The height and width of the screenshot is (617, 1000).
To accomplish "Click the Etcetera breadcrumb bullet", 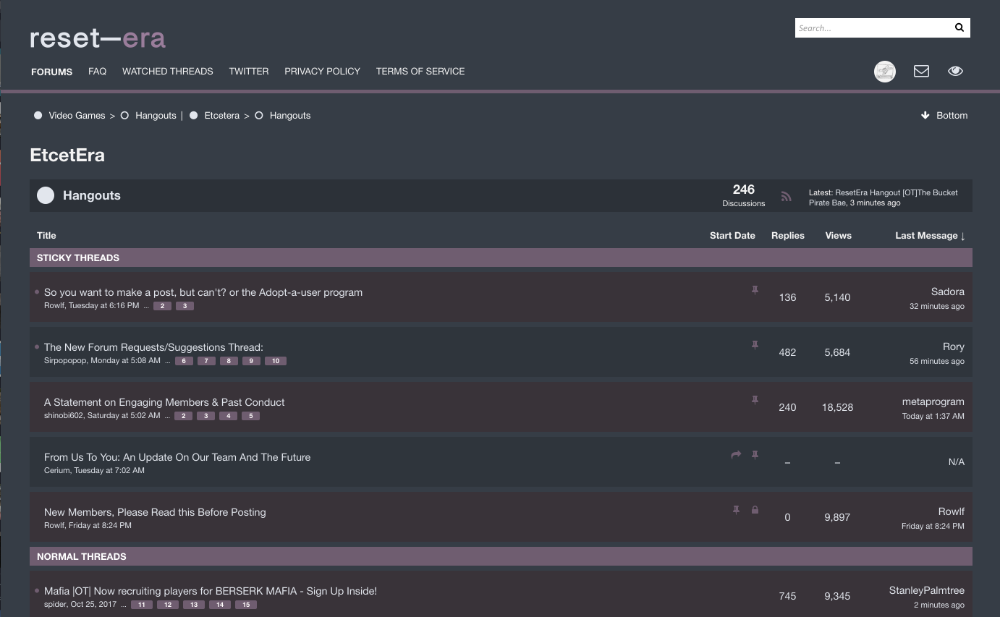I will pyautogui.click(x=193, y=115).
